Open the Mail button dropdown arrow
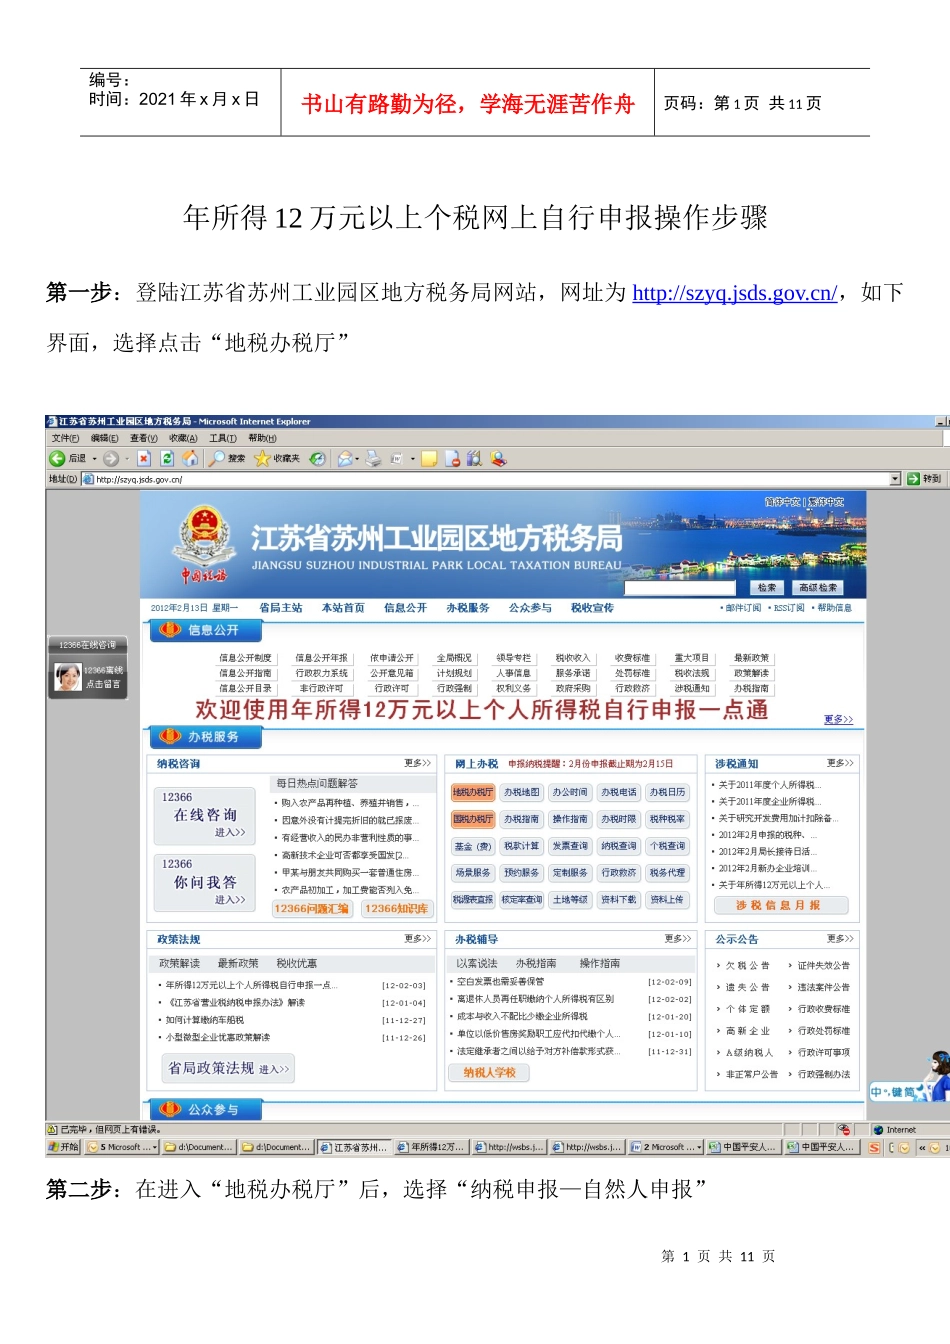Image resolution: width=950 pixels, height=1344 pixels. tap(358, 459)
